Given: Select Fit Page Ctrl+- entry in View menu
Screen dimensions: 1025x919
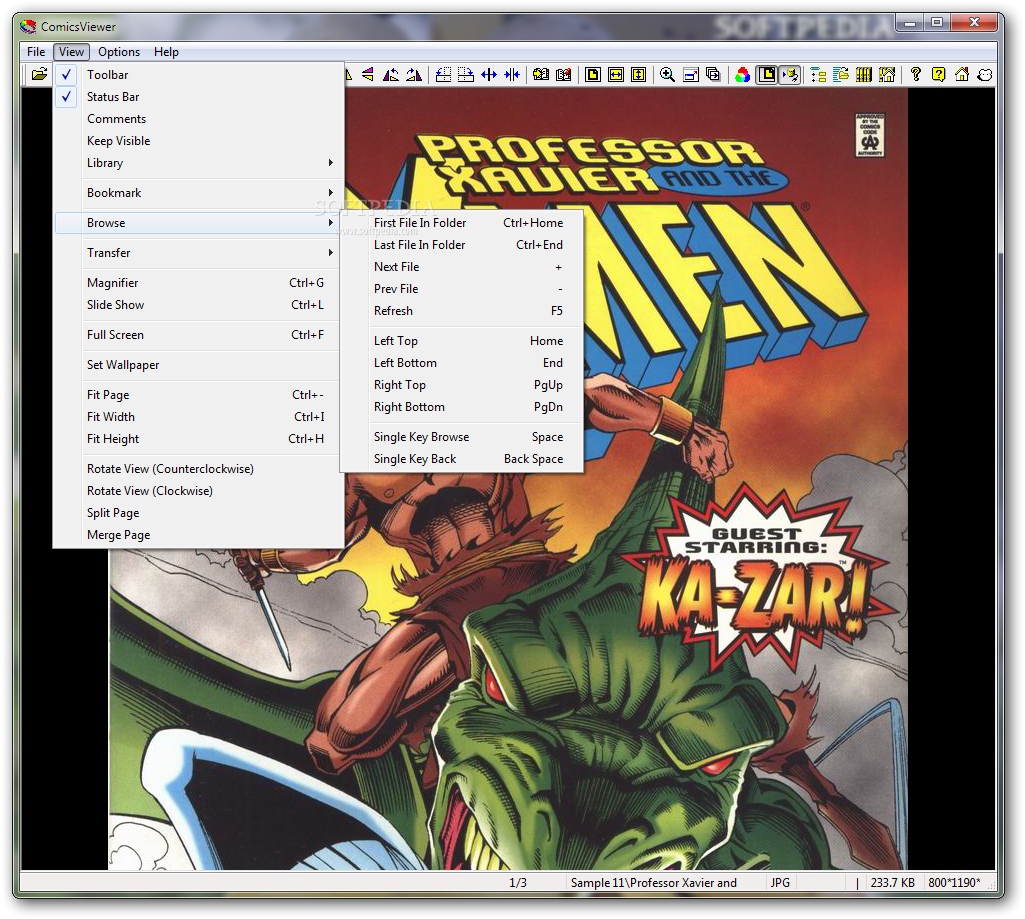Looking at the screenshot, I should (199, 395).
